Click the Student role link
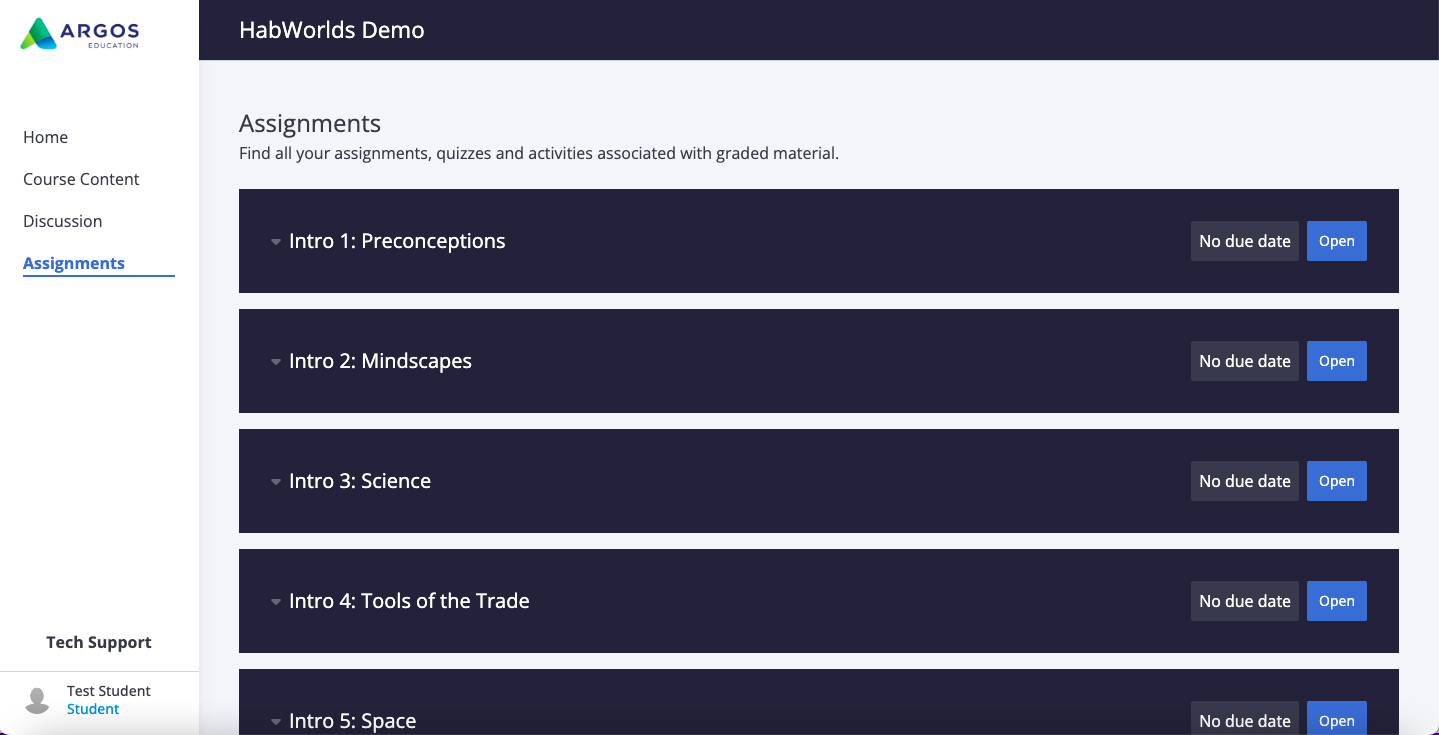Image resolution: width=1439 pixels, height=735 pixels. coord(93,709)
